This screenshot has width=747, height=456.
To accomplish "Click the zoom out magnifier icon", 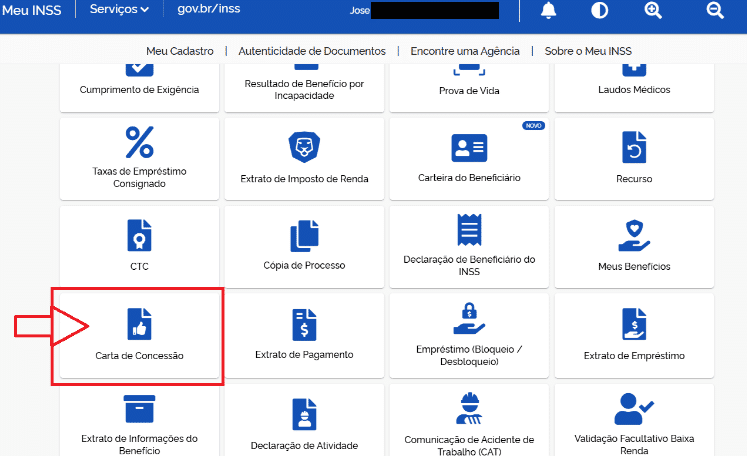I will coord(715,11).
